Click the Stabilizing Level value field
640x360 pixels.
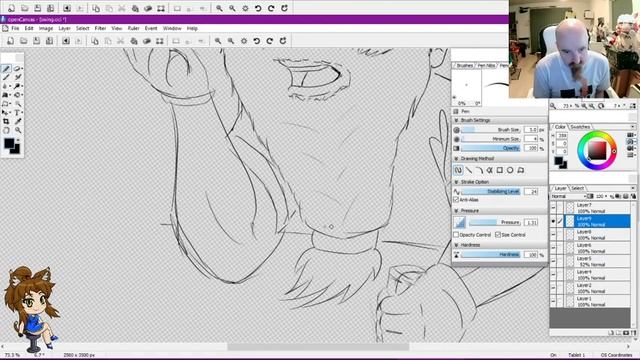[531, 191]
